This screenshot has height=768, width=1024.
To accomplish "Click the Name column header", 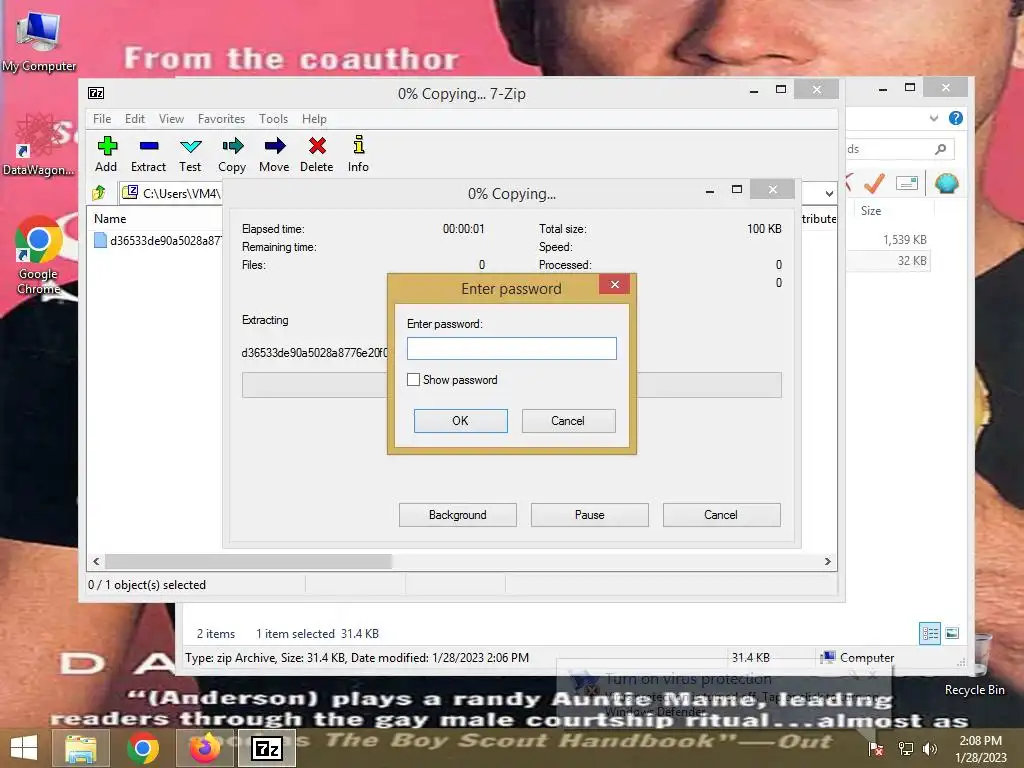I will click(110, 219).
